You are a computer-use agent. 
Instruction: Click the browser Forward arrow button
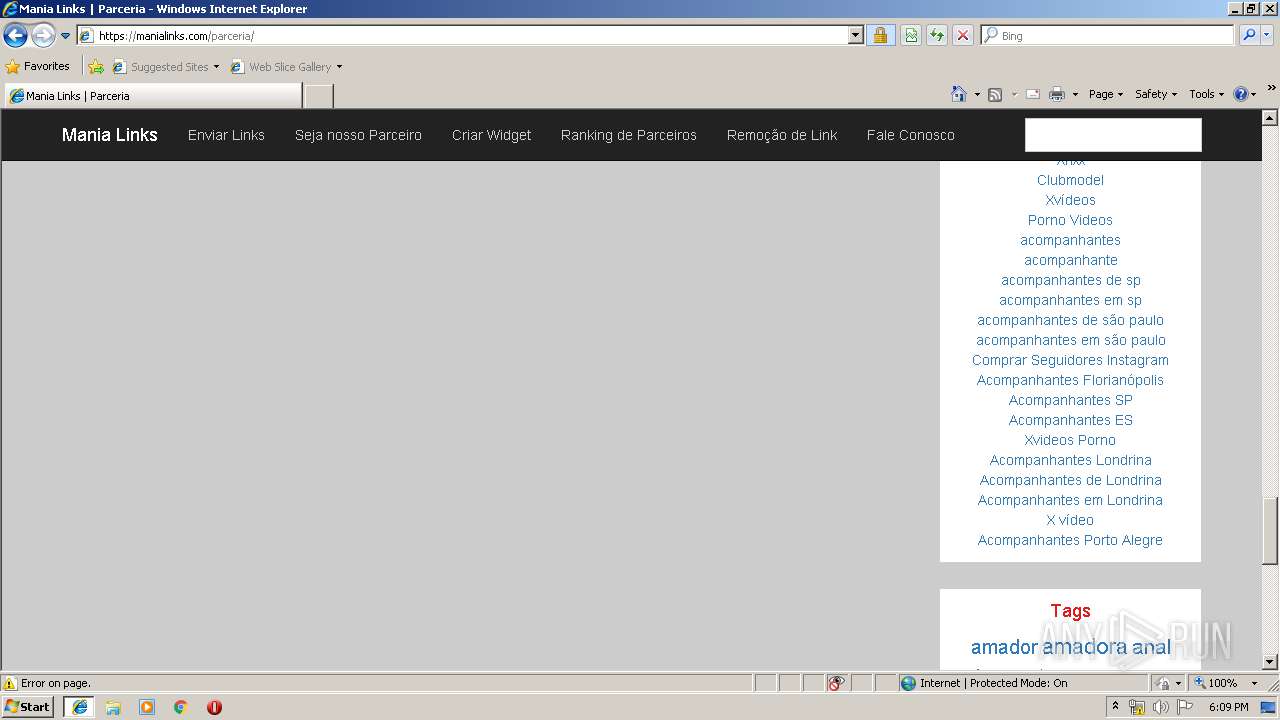tap(43, 36)
